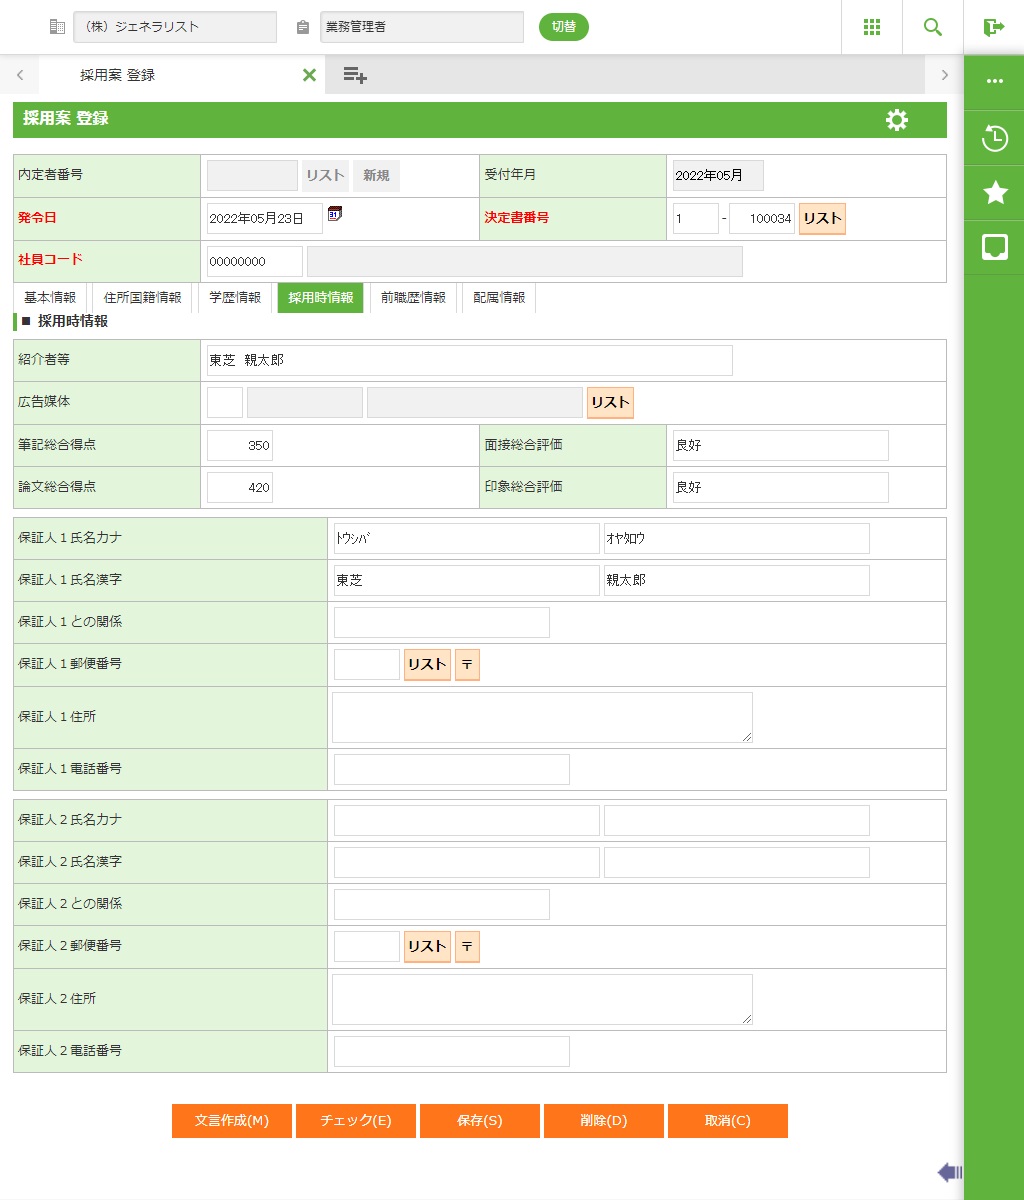Screen dimensions: 1024x1200
Task: Open the apps grid menu icon
Action: pyautogui.click(x=871, y=27)
